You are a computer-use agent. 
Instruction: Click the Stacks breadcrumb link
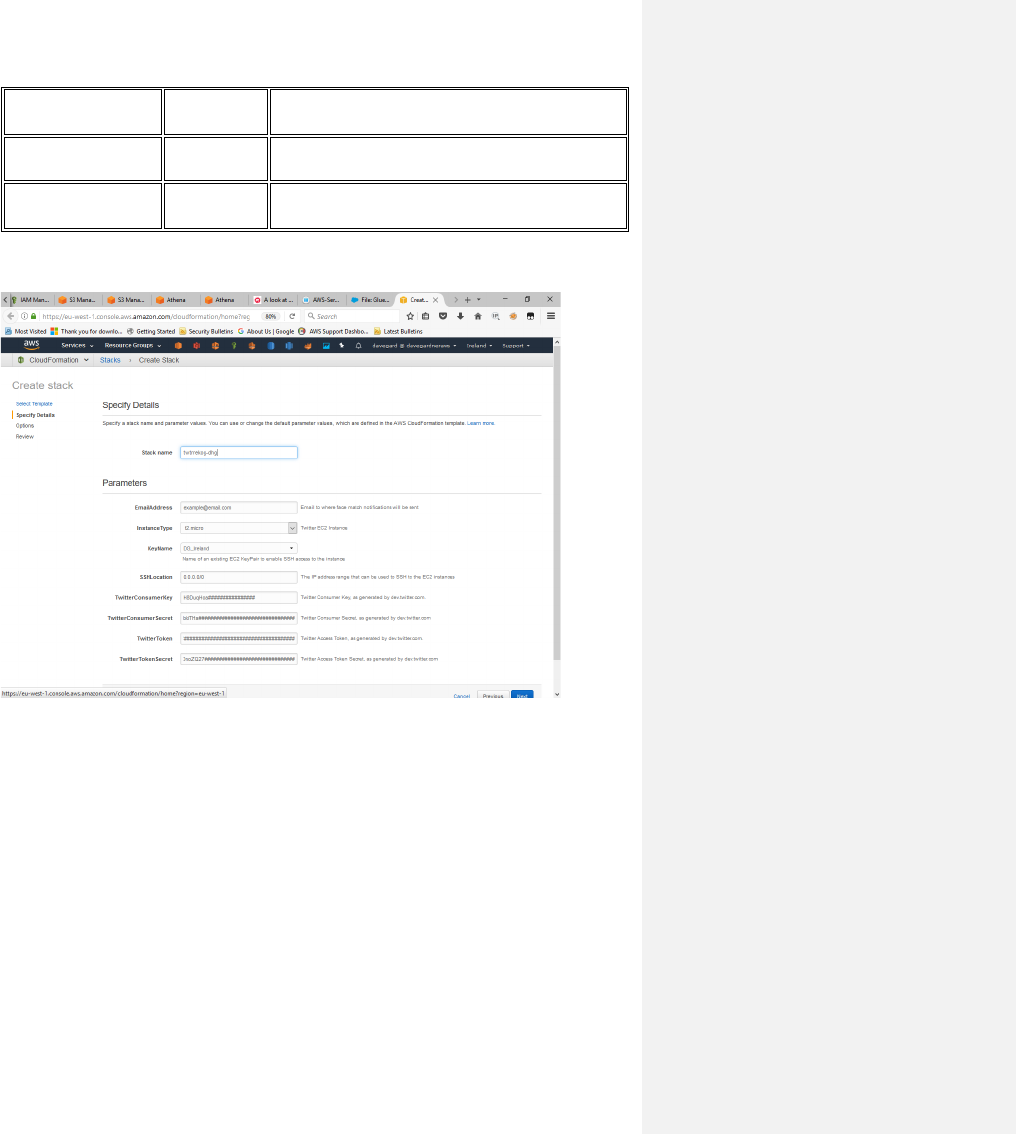pos(110,359)
